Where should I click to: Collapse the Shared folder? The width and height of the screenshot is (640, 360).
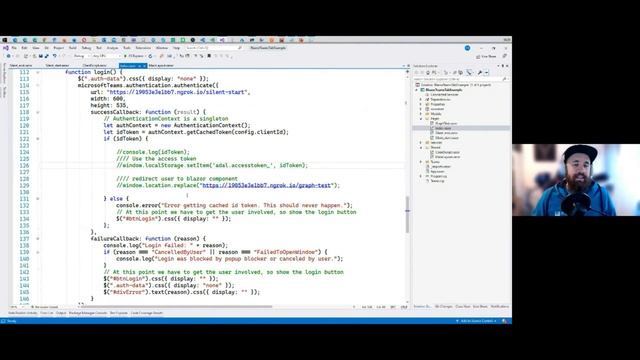click(x=420, y=147)
